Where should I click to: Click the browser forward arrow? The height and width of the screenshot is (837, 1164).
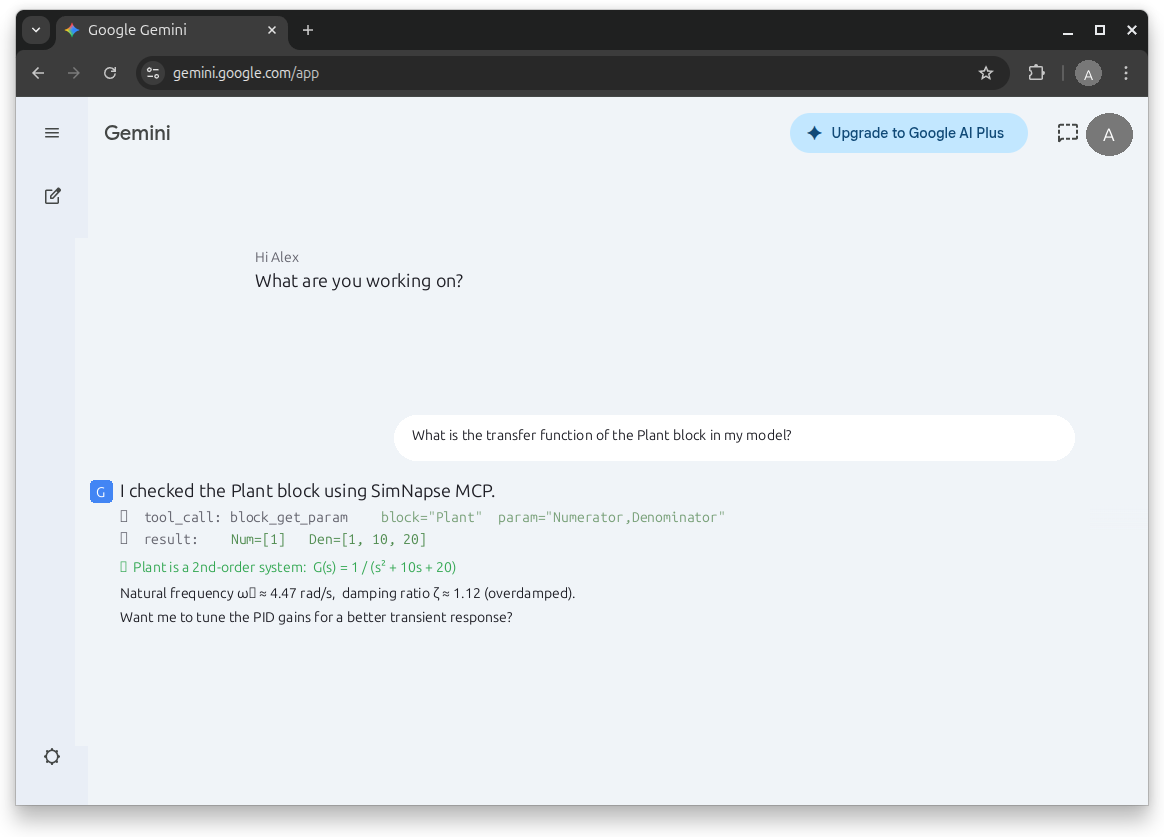73,73
